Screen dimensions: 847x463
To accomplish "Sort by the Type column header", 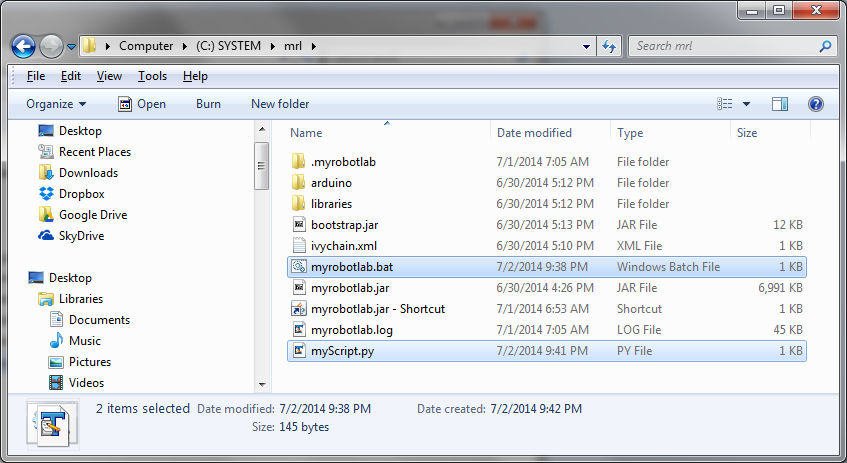I will point(630,133).
